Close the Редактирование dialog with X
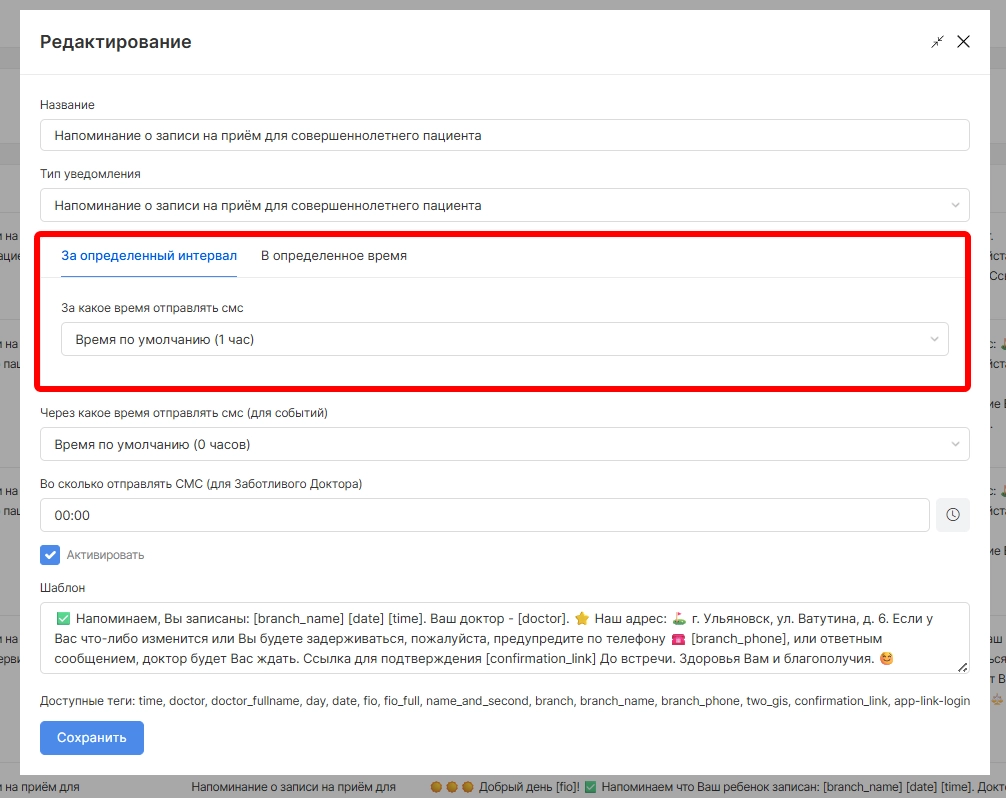This screenshot has width=1006, height=798. (x=964, y=42)
